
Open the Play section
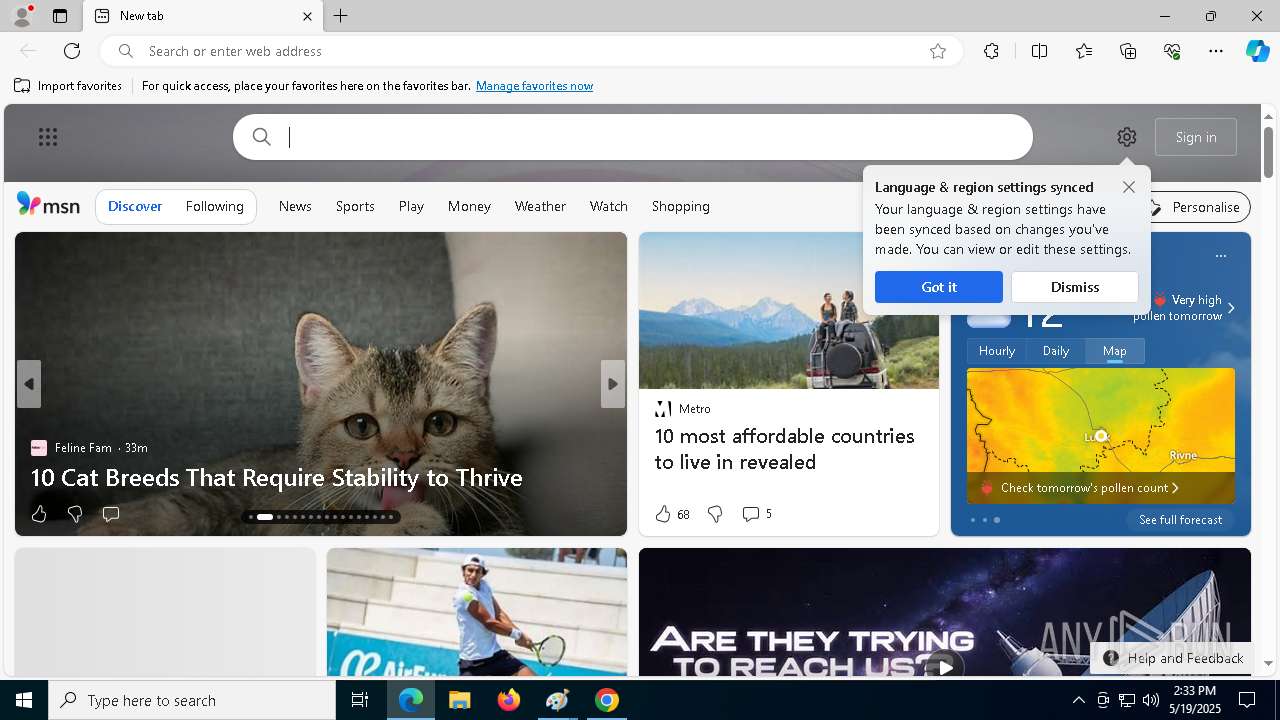click(x=411, y=206)
